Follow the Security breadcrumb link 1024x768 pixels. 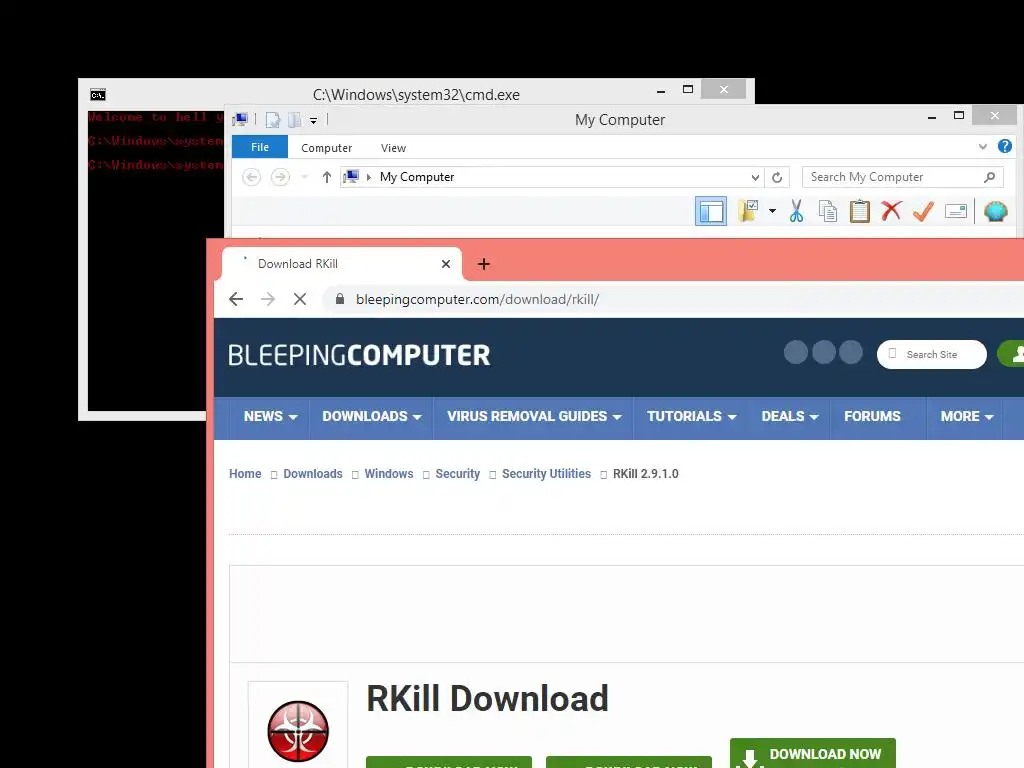457,473
